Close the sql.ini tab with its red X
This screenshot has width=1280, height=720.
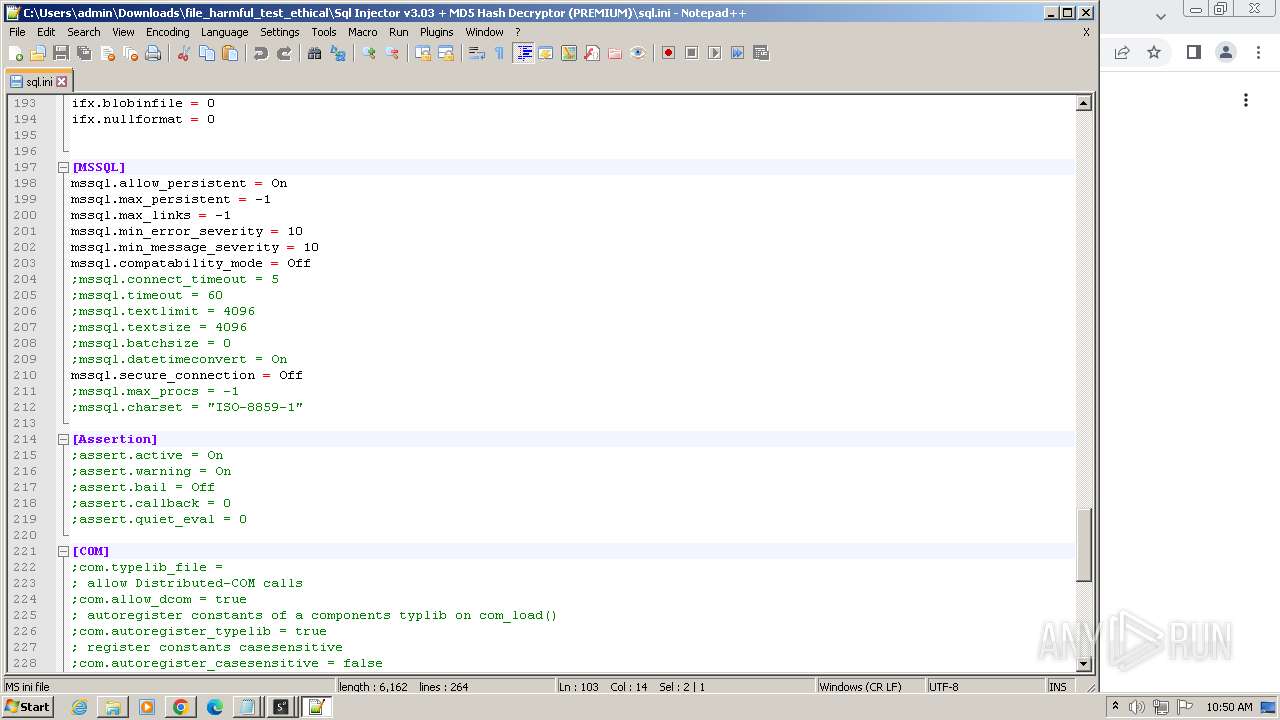pos(61,82)
